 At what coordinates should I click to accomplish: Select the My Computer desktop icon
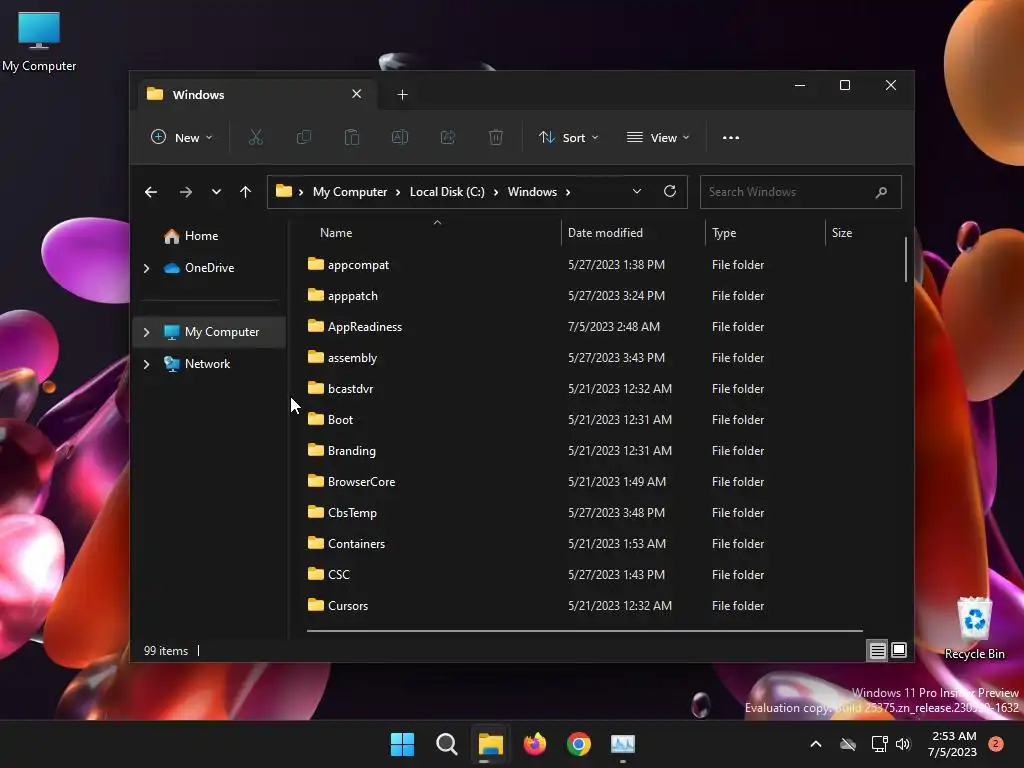pos(39,42)
